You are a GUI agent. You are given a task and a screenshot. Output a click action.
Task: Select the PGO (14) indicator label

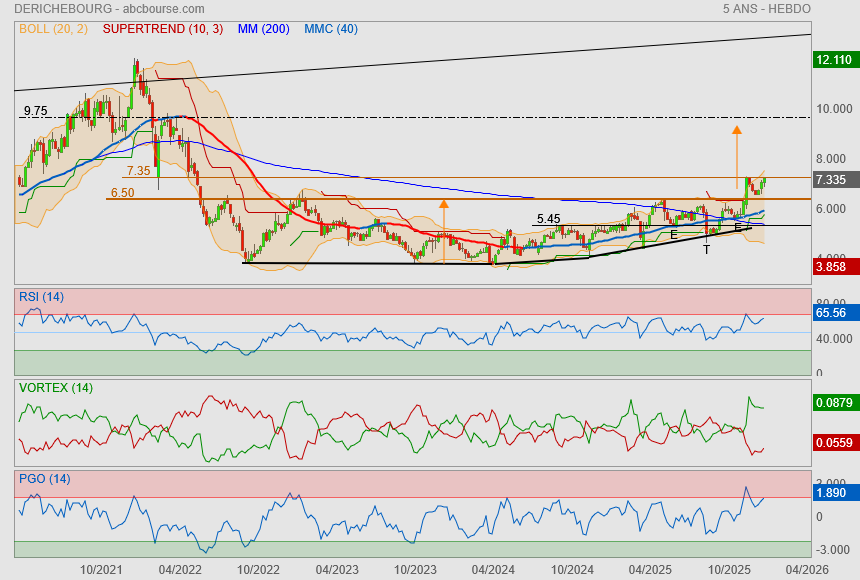click(x=44, y=479)
